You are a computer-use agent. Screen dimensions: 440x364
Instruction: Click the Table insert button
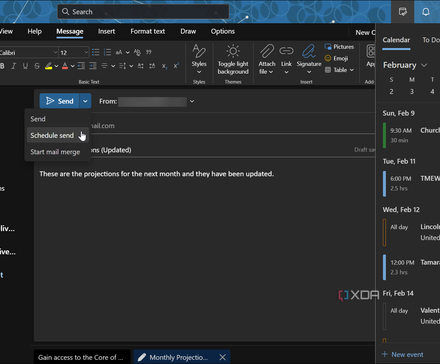339,70
